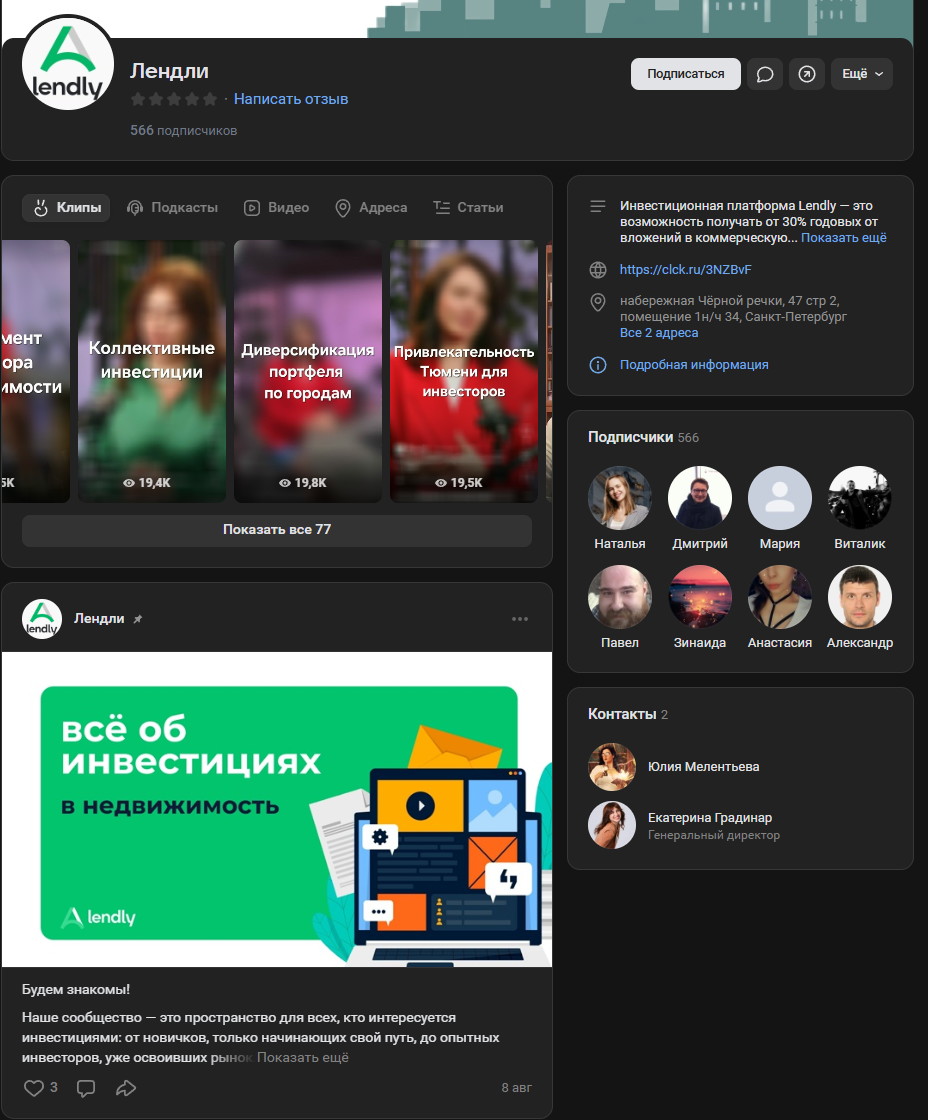
Task: Click the eye views icon on 19,4K clip
Action: pos(129,484)
